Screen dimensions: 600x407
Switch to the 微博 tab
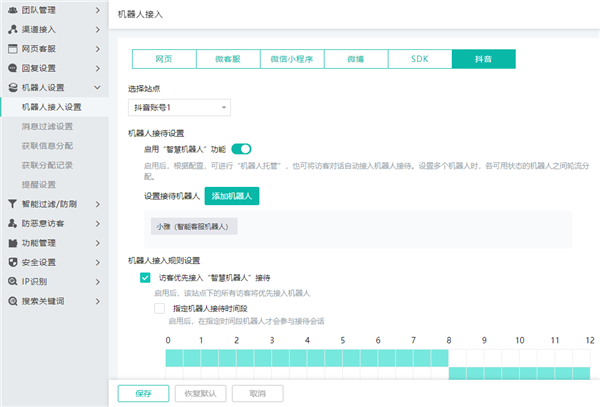pos(356,59)
